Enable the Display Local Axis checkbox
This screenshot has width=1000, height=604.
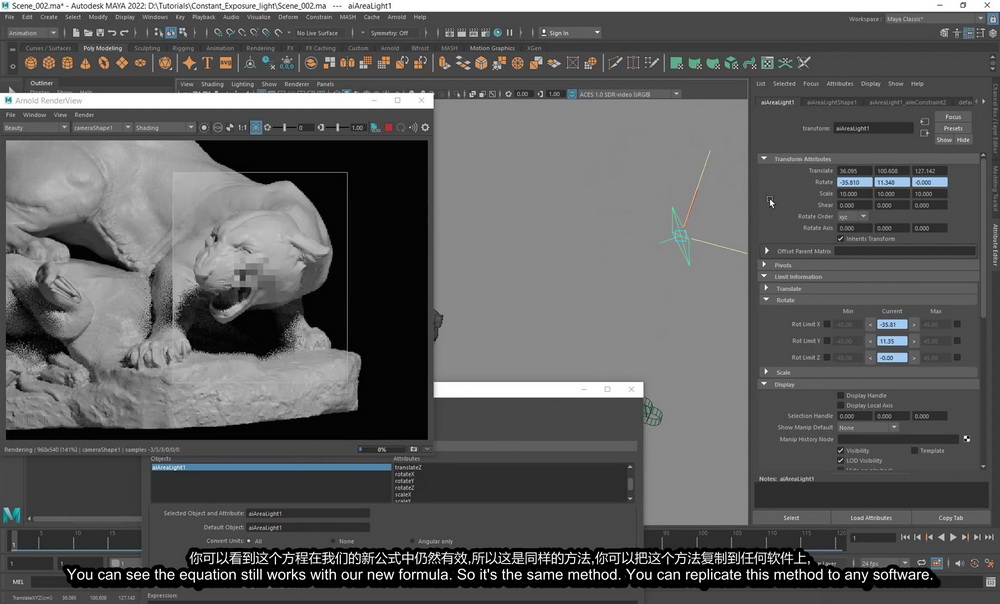coord(841,406)
